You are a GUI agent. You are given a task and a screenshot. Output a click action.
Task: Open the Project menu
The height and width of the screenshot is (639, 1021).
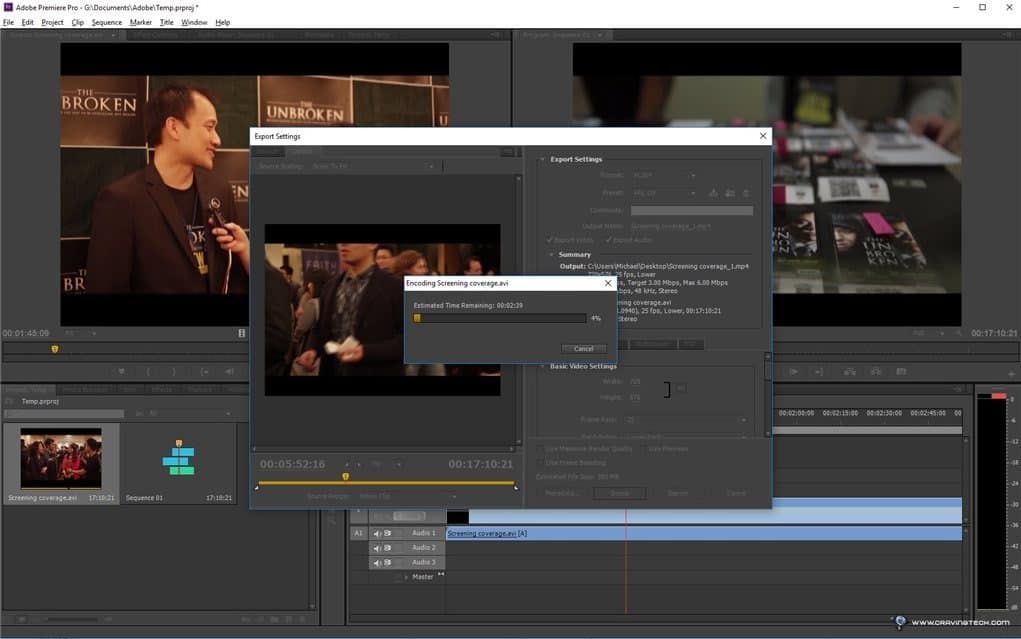tap(52, 22)
